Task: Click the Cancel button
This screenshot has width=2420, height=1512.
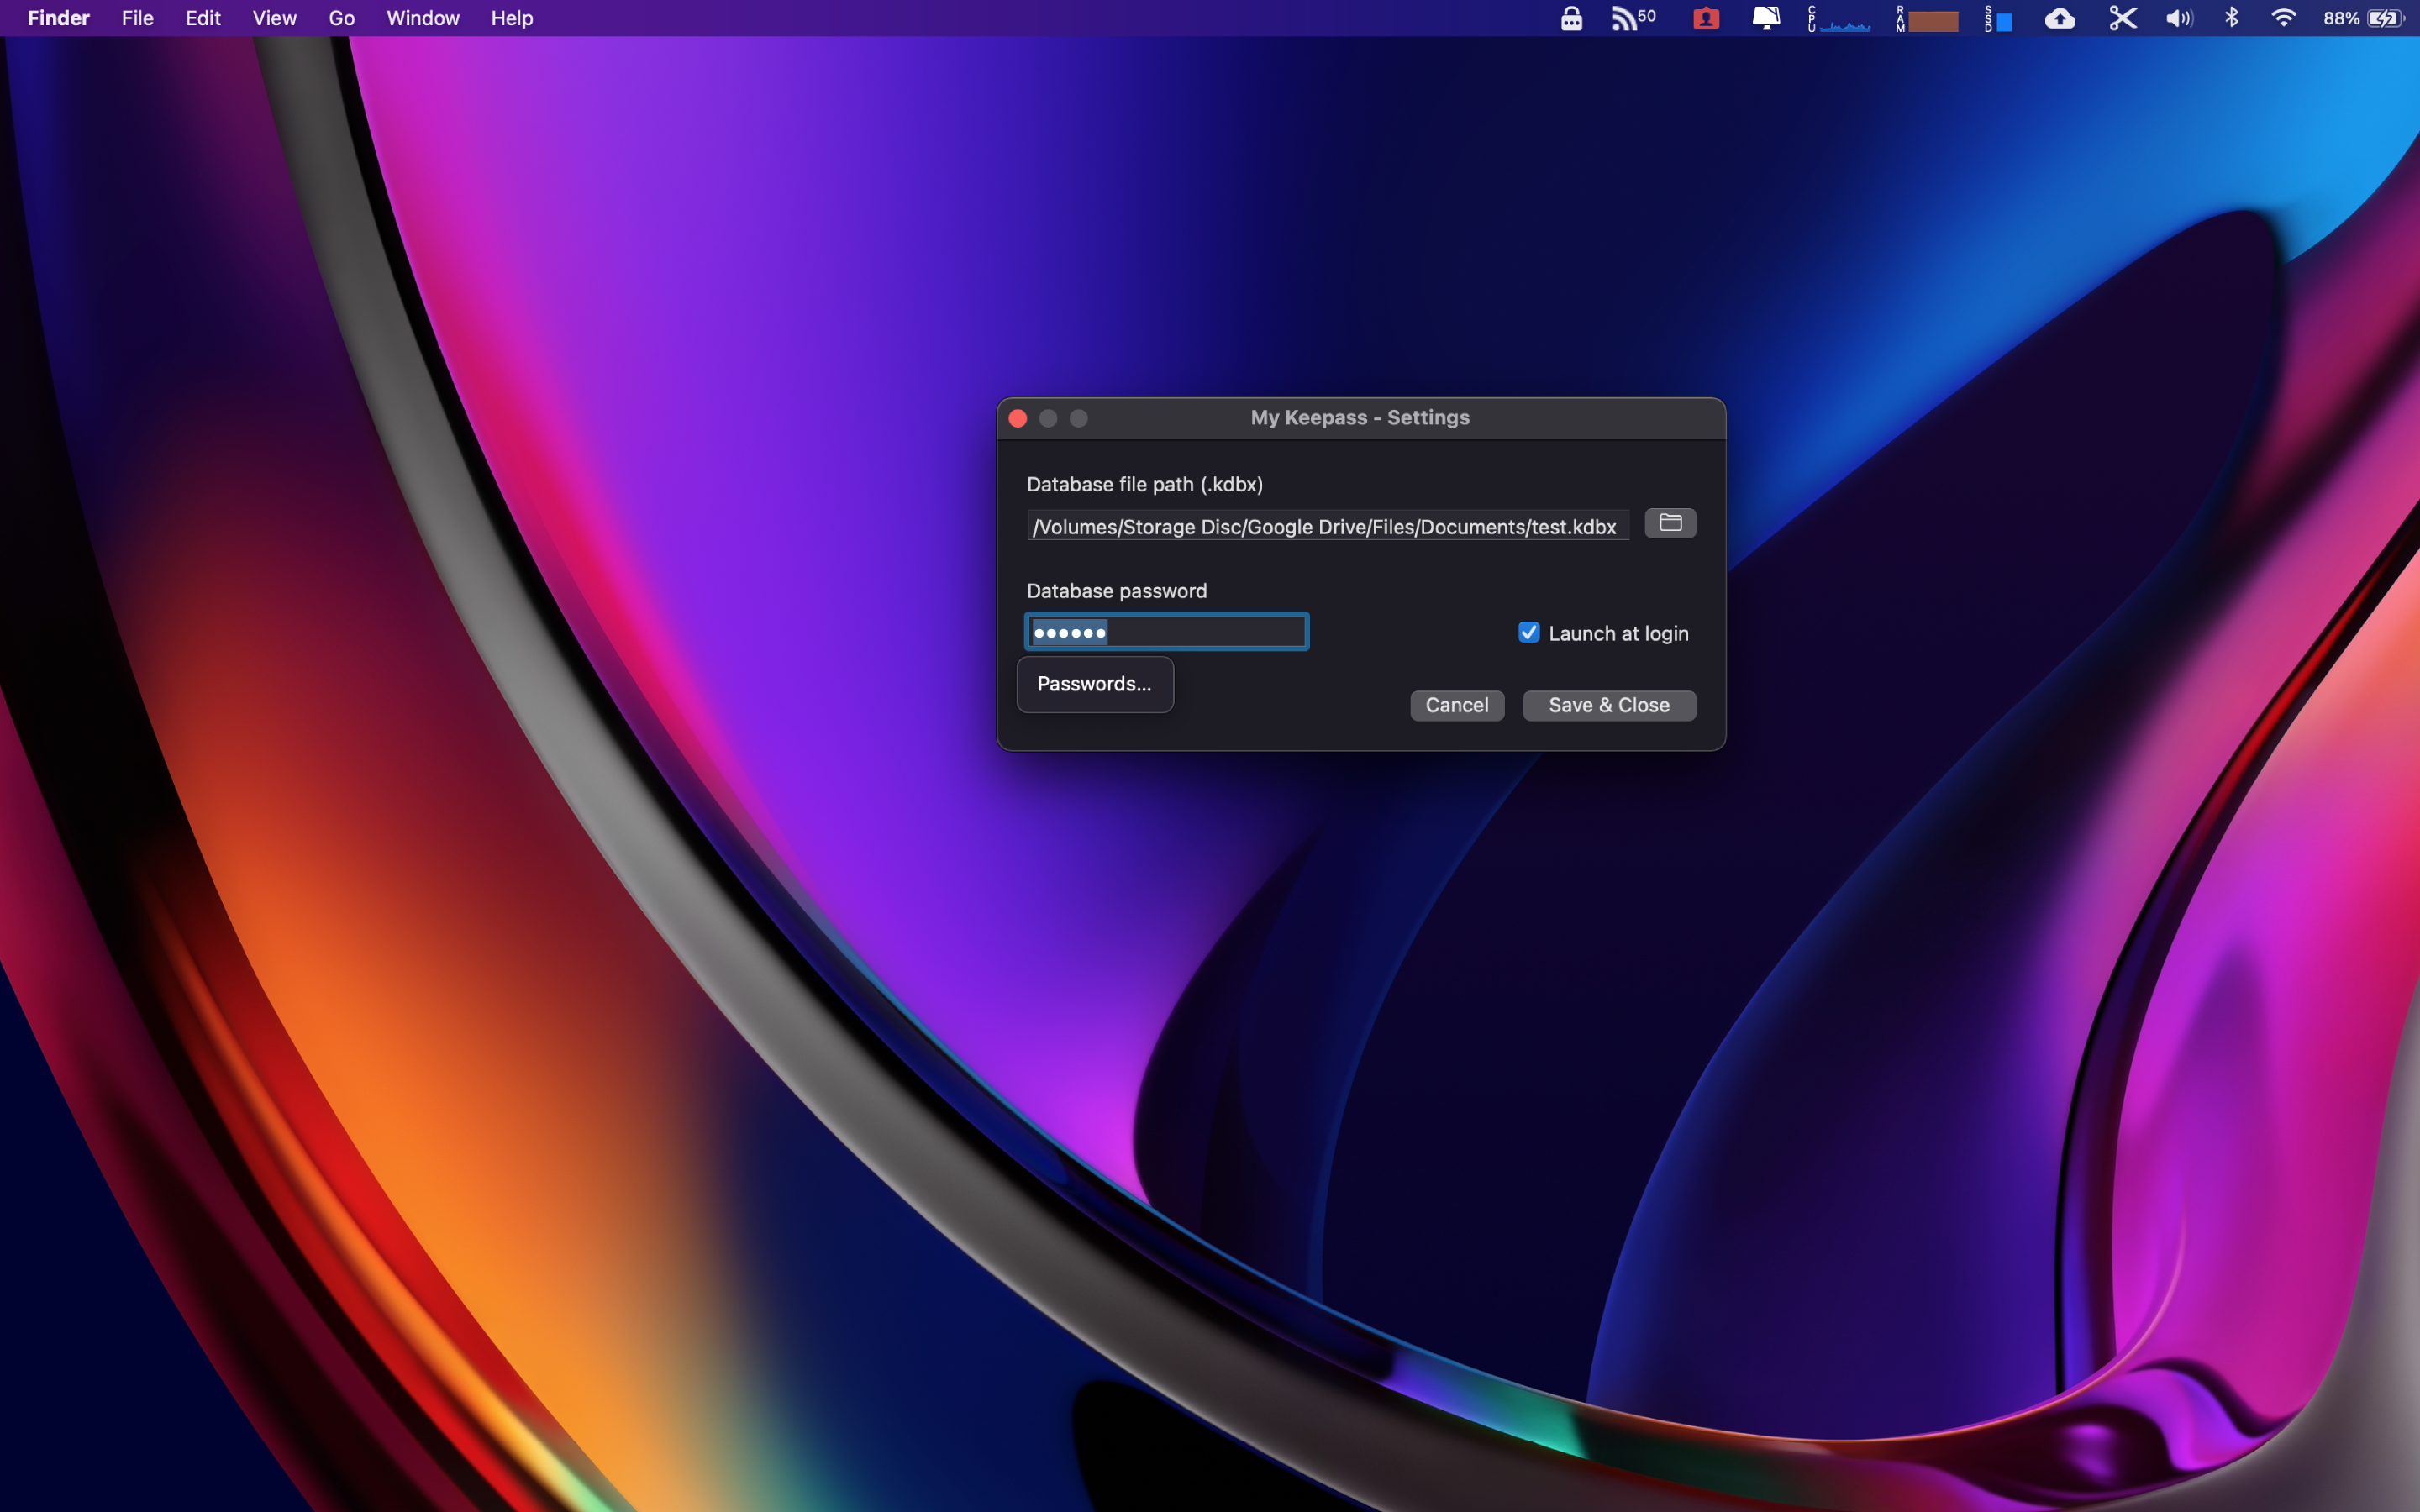Action: [1457, 705]
